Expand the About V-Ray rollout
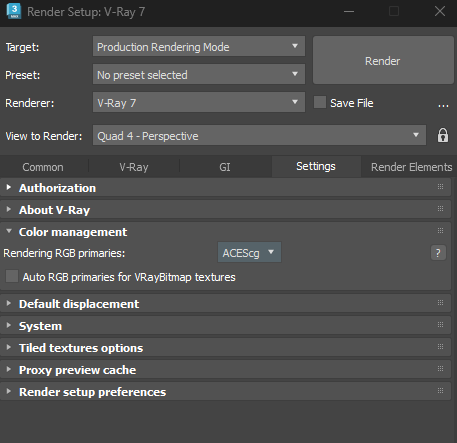 [x=225, y=210]
